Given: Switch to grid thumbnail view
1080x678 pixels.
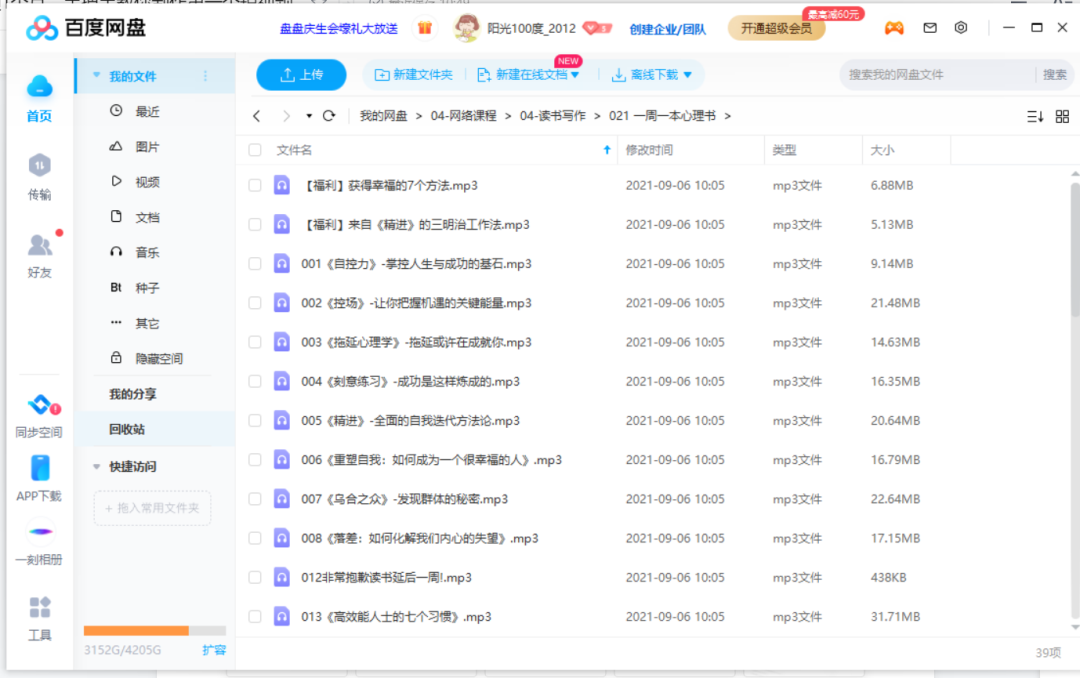Looking at the screenshot, I should pyautogui.click(x=1062, y=116).
